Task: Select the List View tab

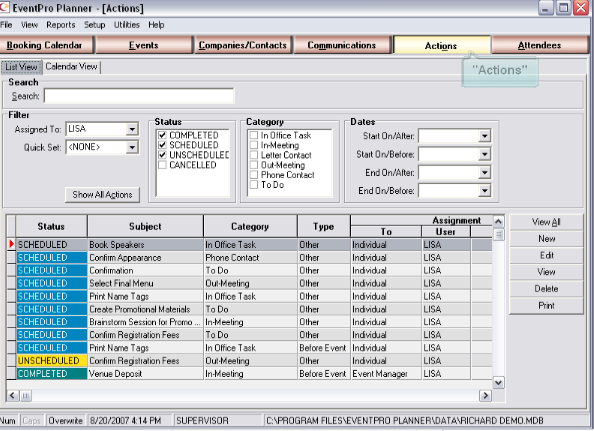Action: (21, 67)
